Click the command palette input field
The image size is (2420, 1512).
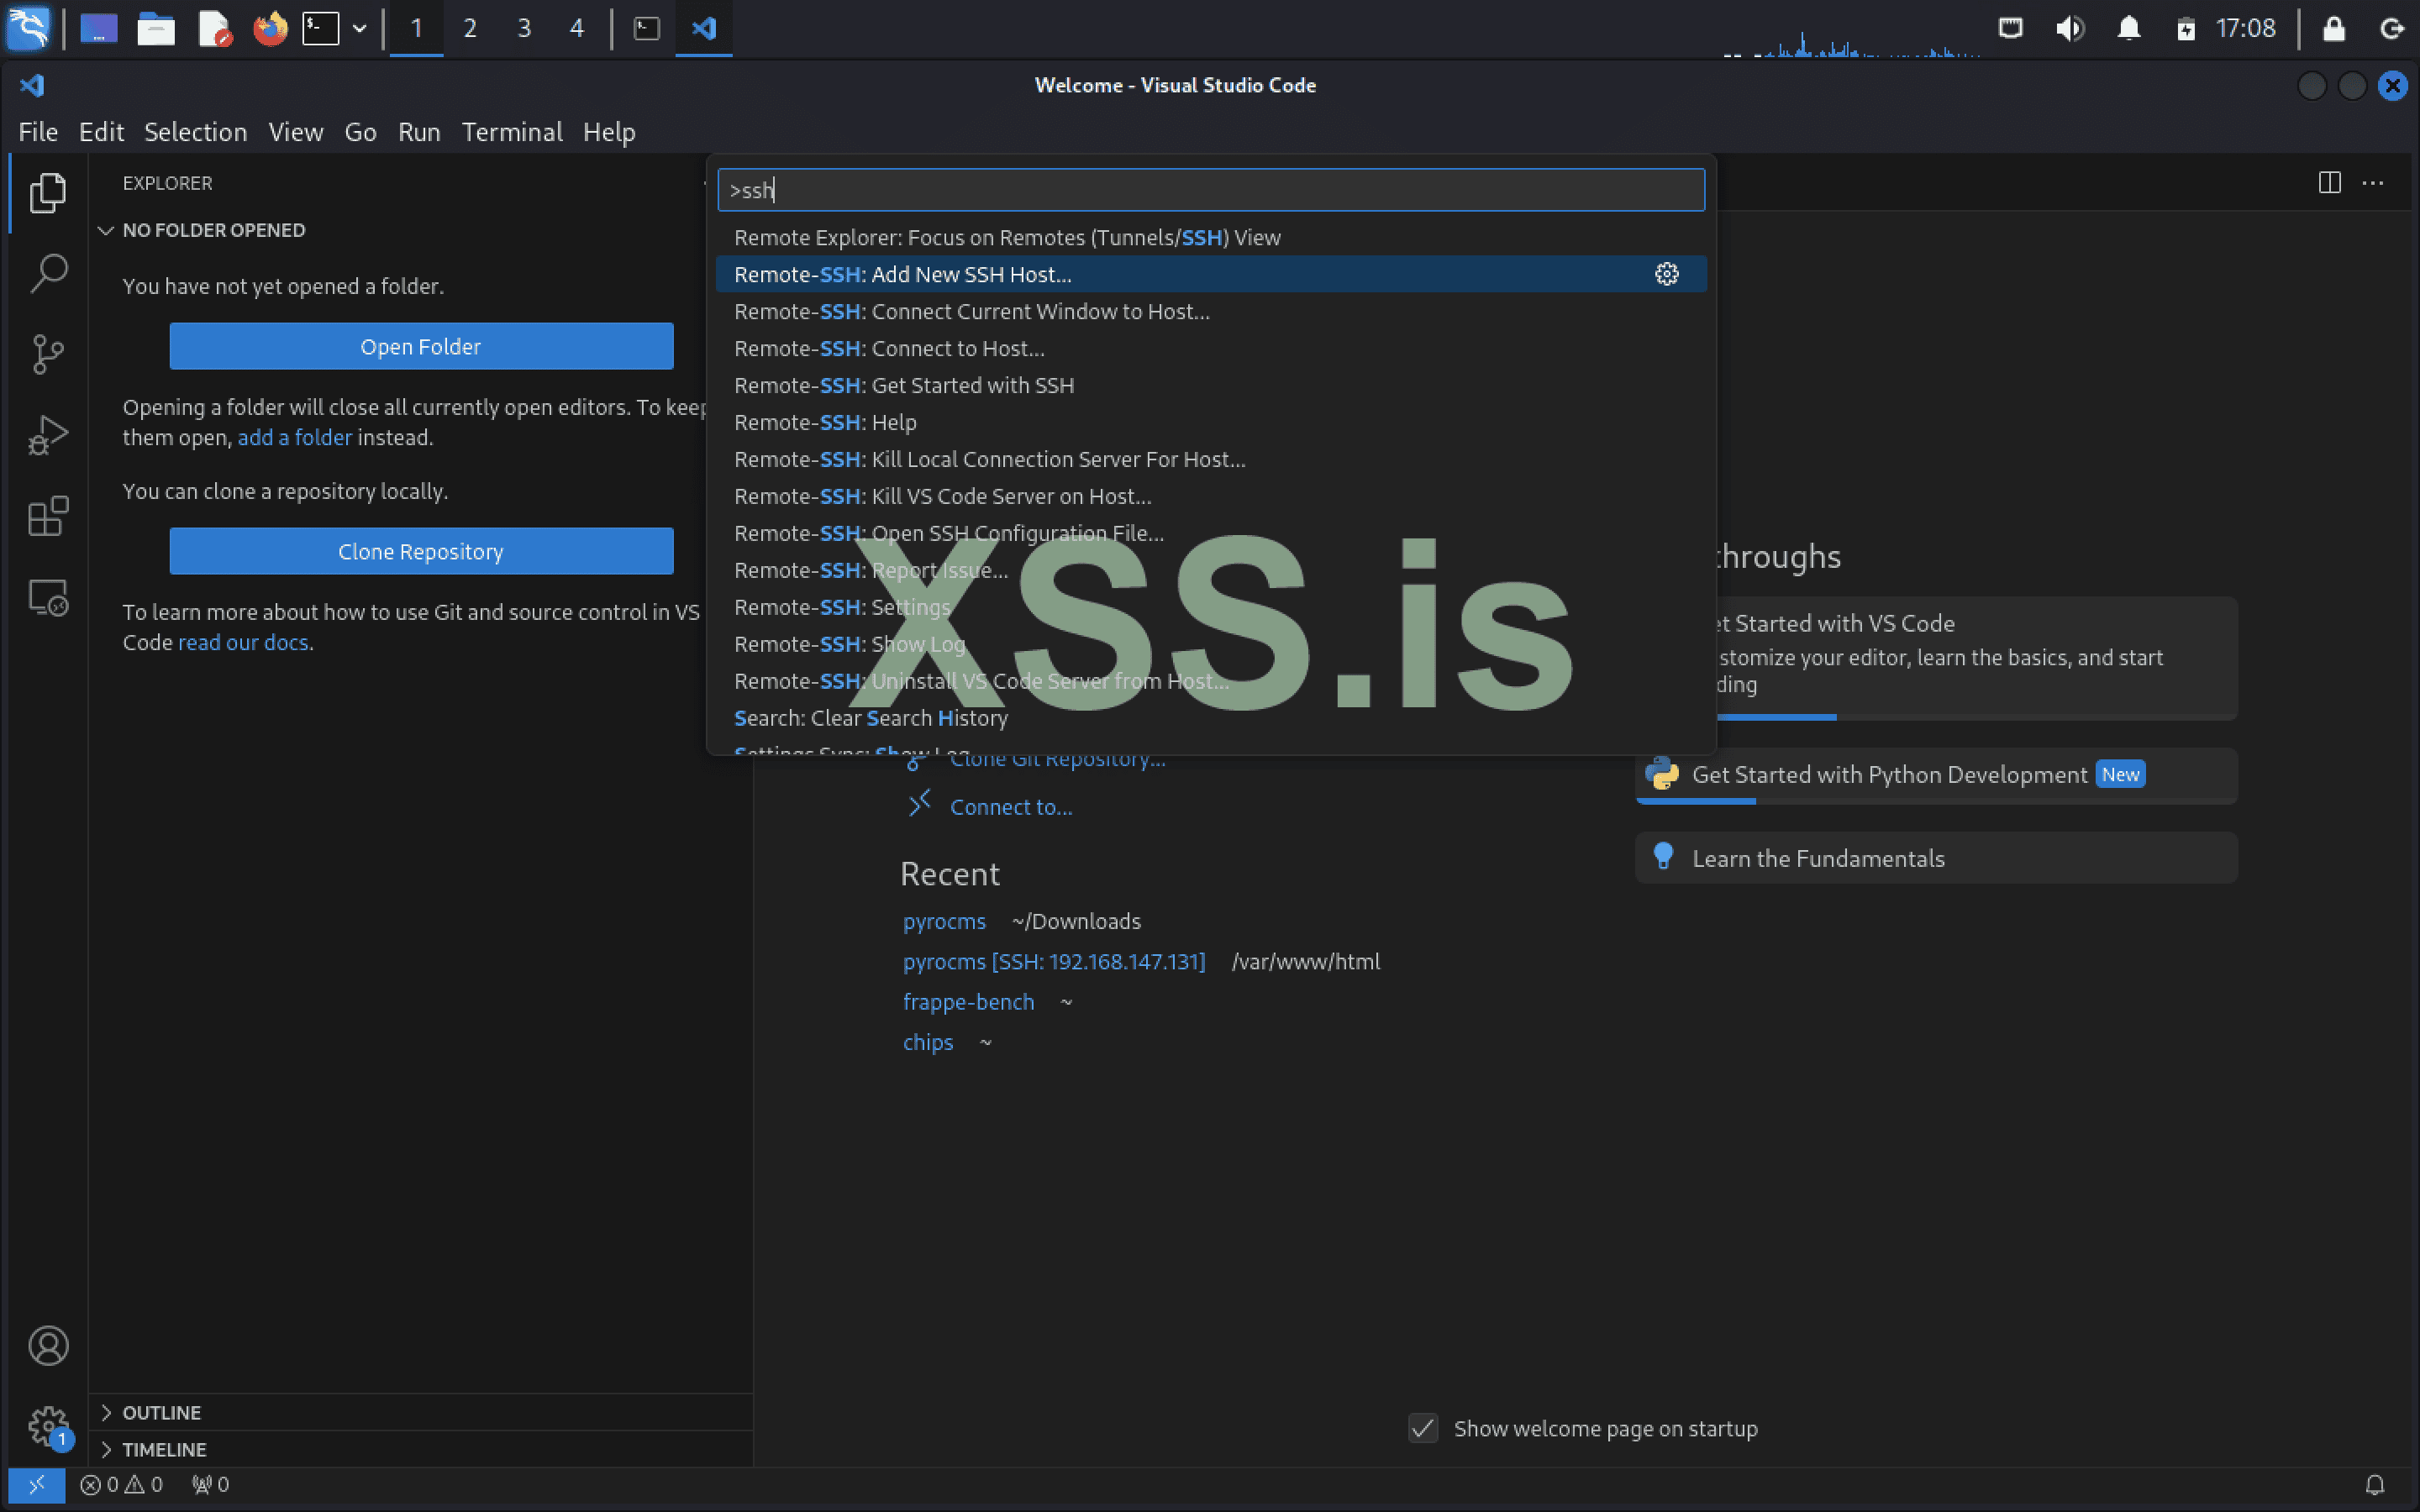click(1210, 190)
